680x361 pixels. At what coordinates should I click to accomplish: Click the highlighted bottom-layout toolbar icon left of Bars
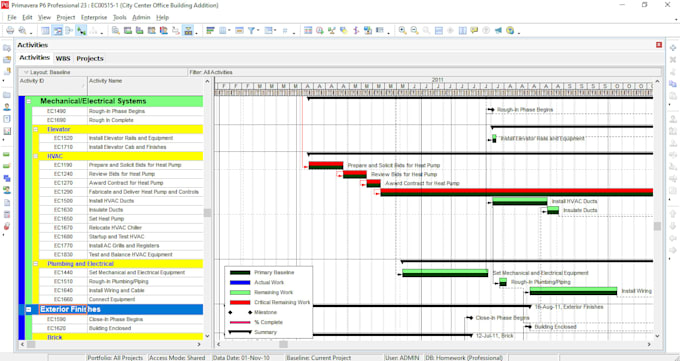[188, 30]
